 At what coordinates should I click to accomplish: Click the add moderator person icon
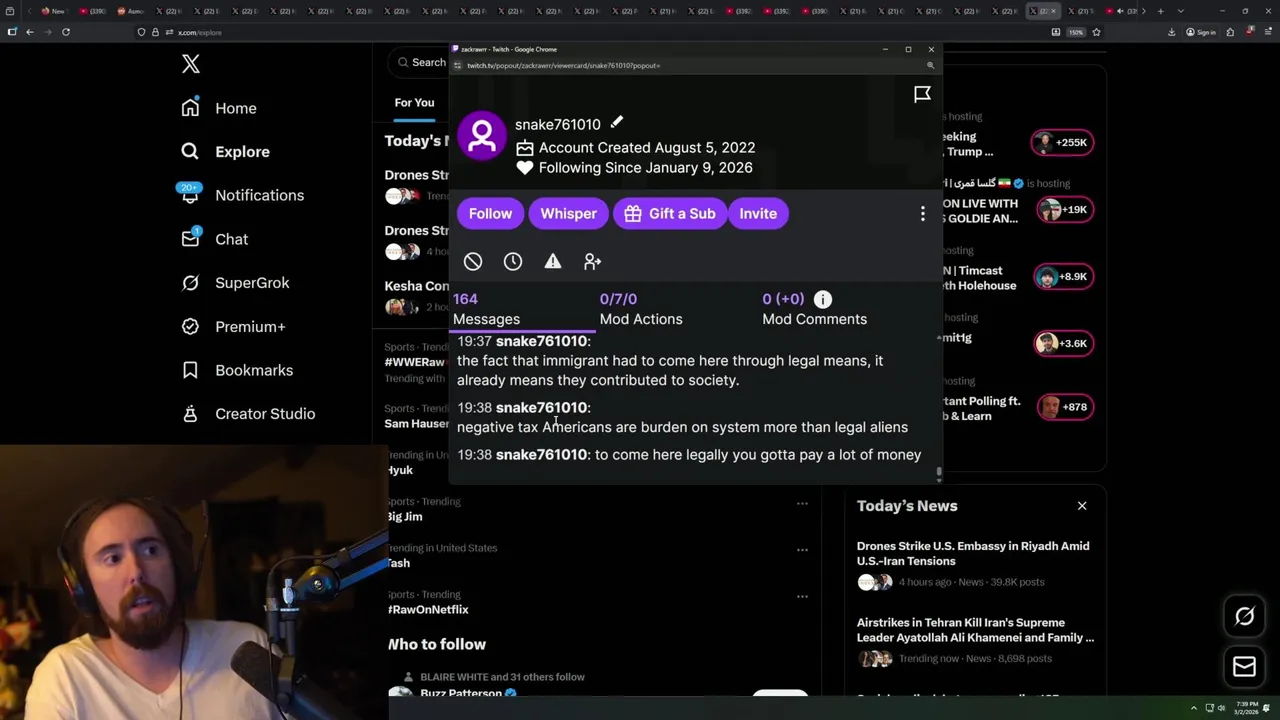(x=593, y=261)
